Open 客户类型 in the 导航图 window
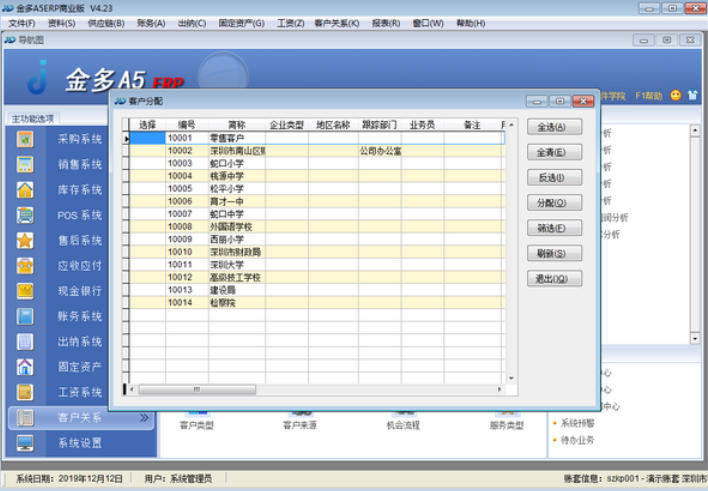Viewport: 708px width, 491px height. click(197, 425)
